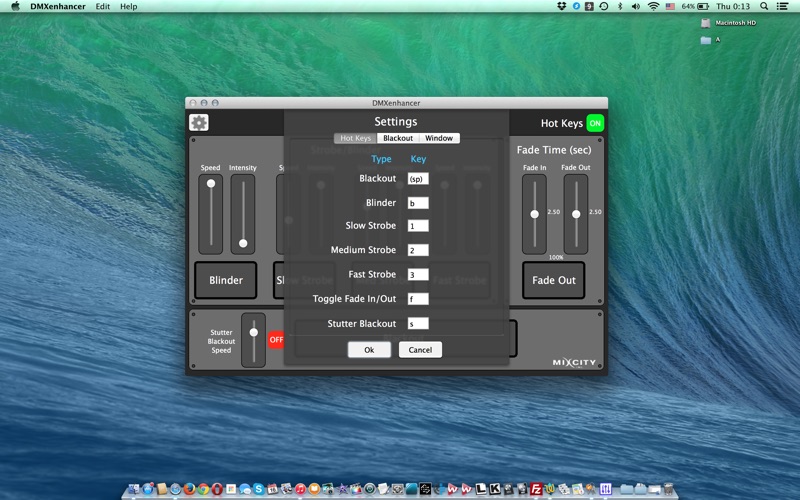Switch to the Hot Keys settings tab
This screenshot has width=800, height=500.
[355, 138]
